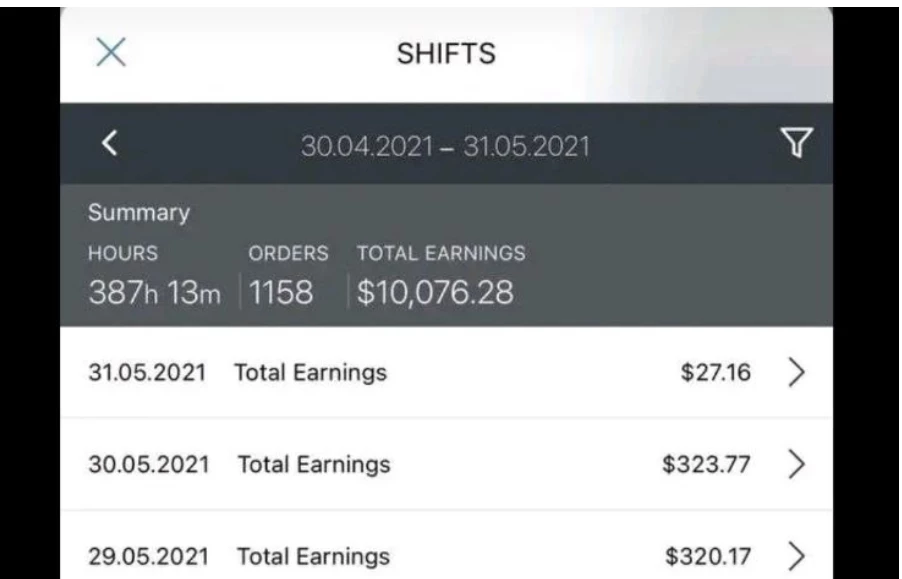Expand the 31.05.2021 earnings chevron
The height and width of the screenshot is (579, 902).
[796, 373]
